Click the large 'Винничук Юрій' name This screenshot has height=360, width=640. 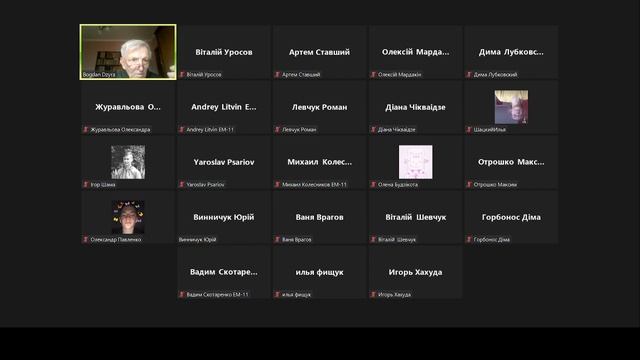[224, 217]
